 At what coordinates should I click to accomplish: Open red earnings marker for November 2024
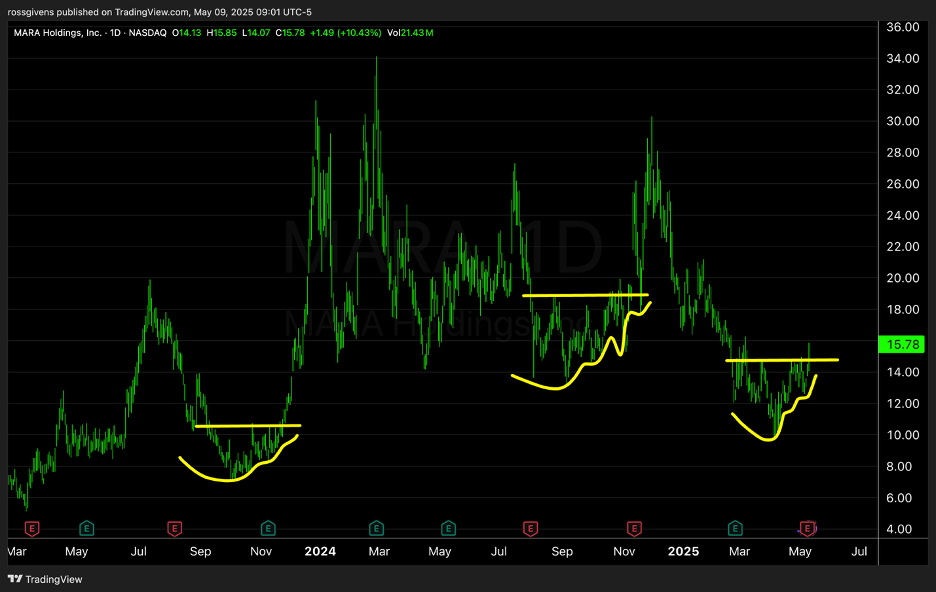coord(634,528)
